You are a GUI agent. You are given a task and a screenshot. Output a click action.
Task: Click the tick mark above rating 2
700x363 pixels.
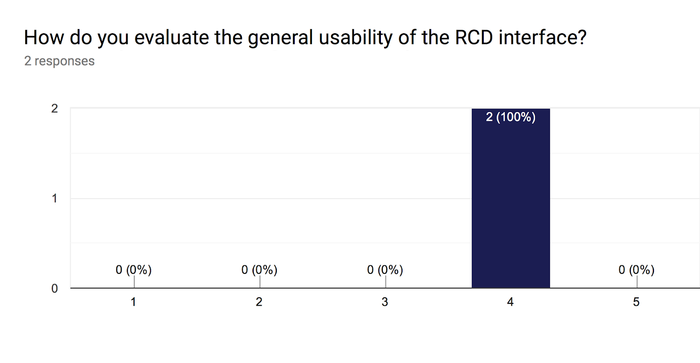point(260,282)
